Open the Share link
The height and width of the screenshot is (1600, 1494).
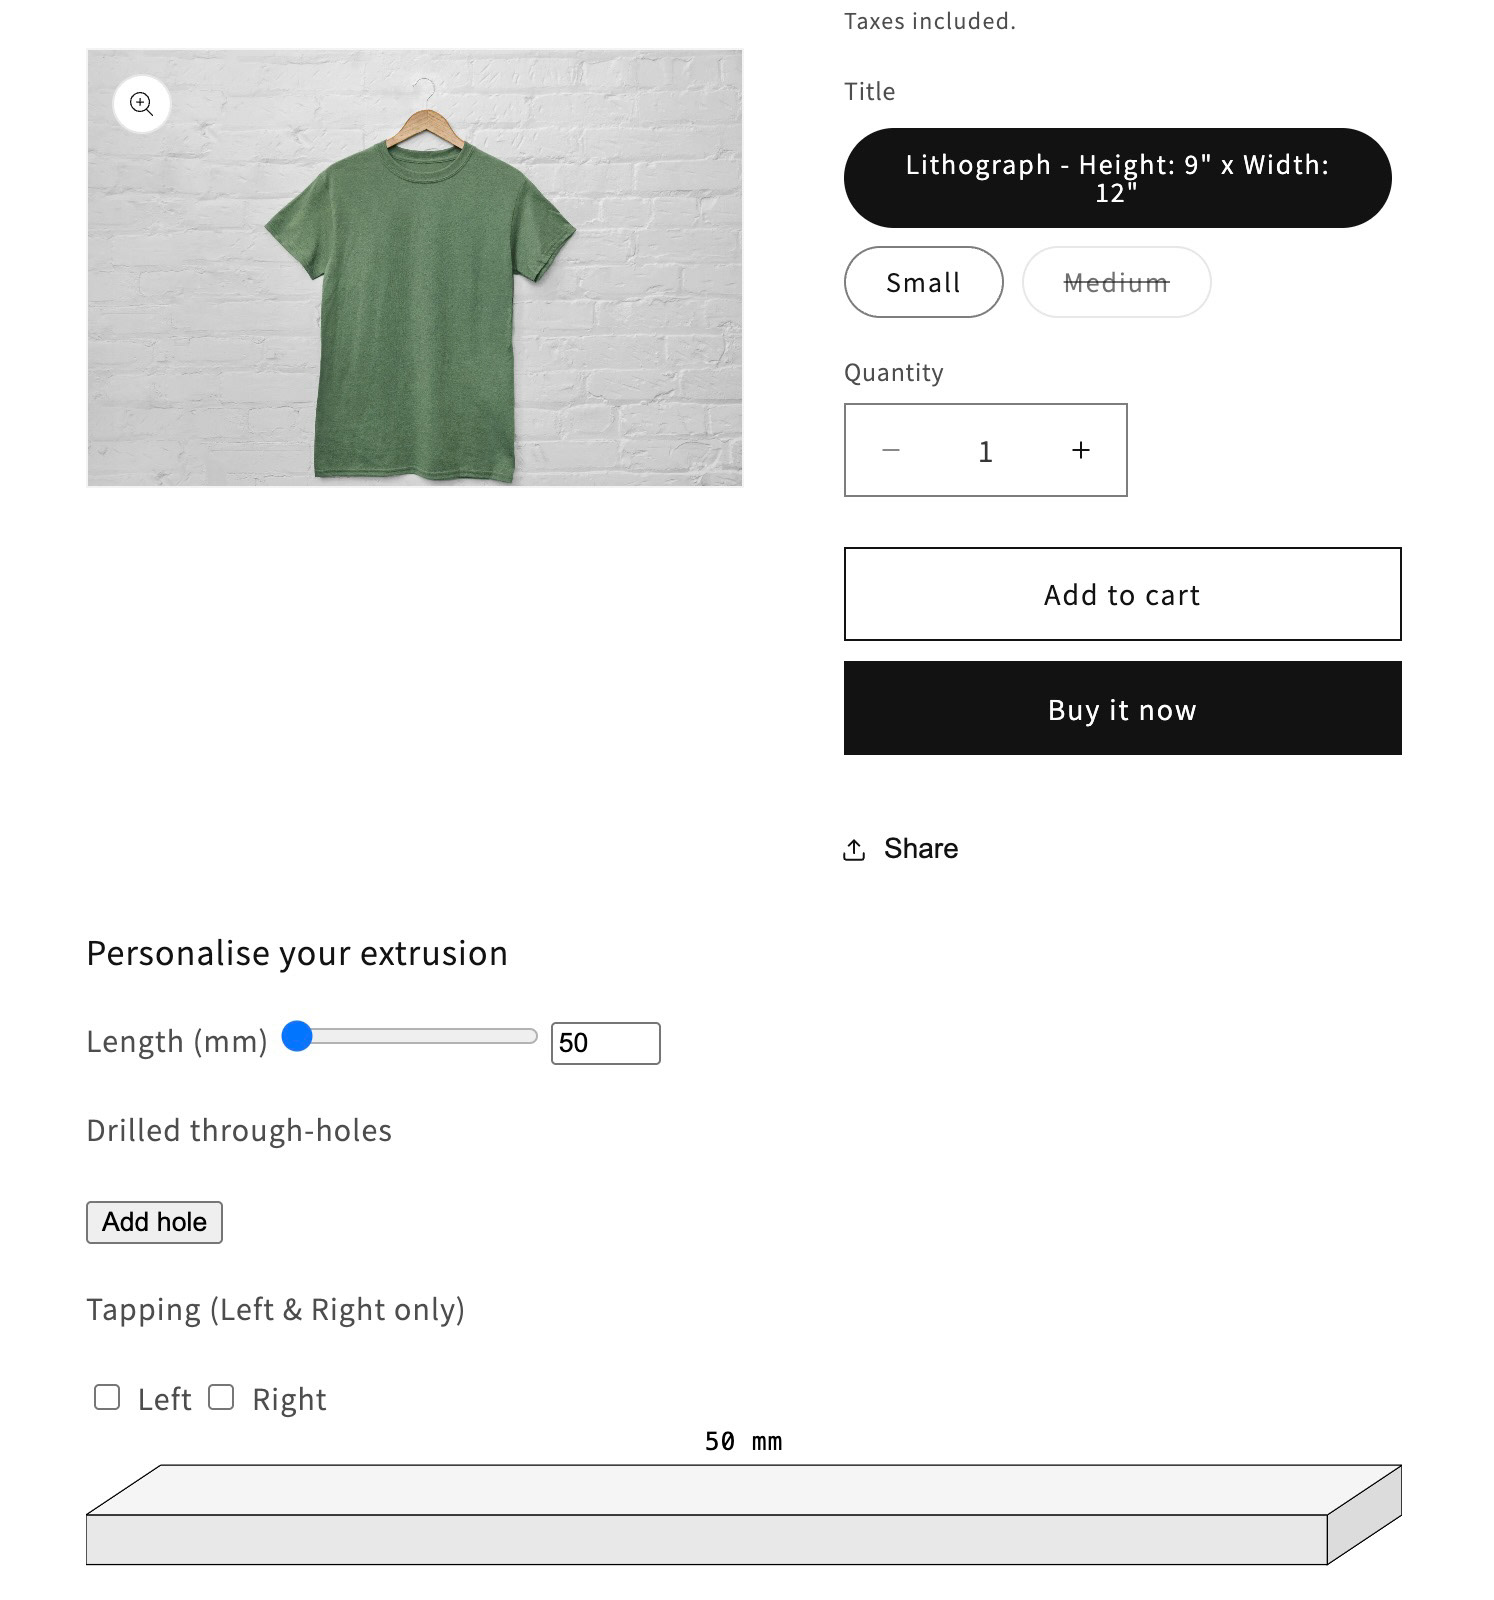(x=901, y=849)
